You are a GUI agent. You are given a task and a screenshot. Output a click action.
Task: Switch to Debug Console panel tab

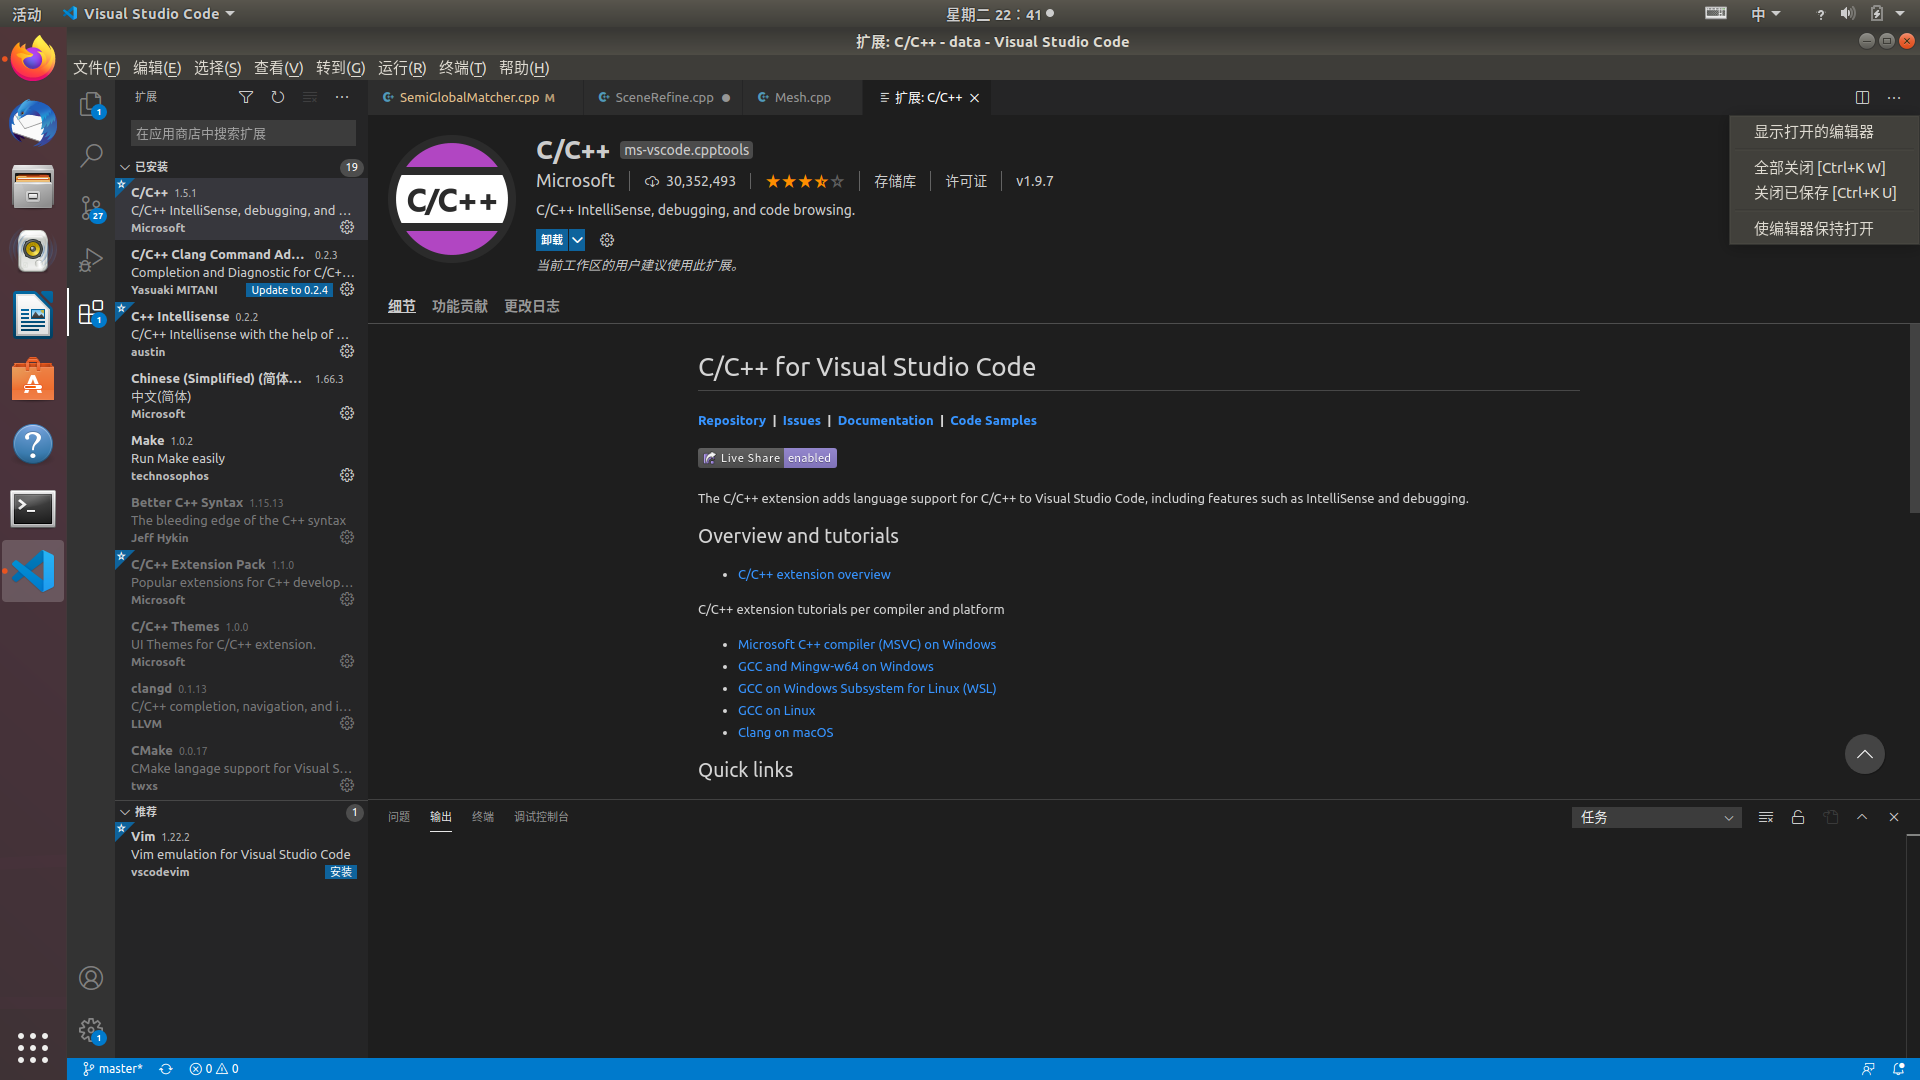(x=541, y=817)
